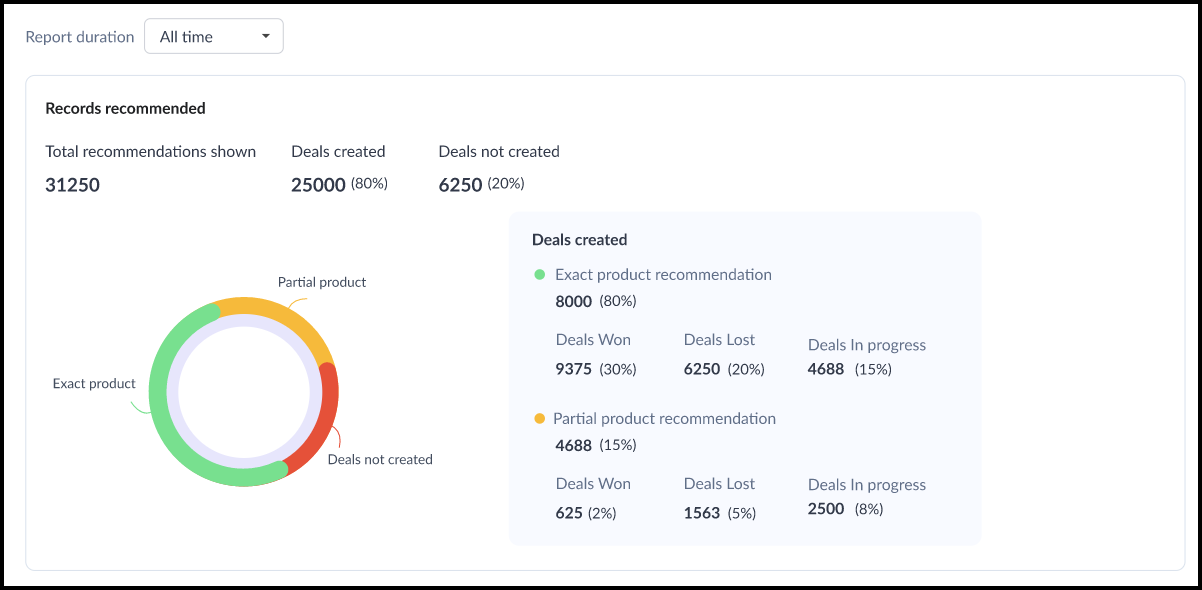Click the Partial product chart label

(321, 283)
